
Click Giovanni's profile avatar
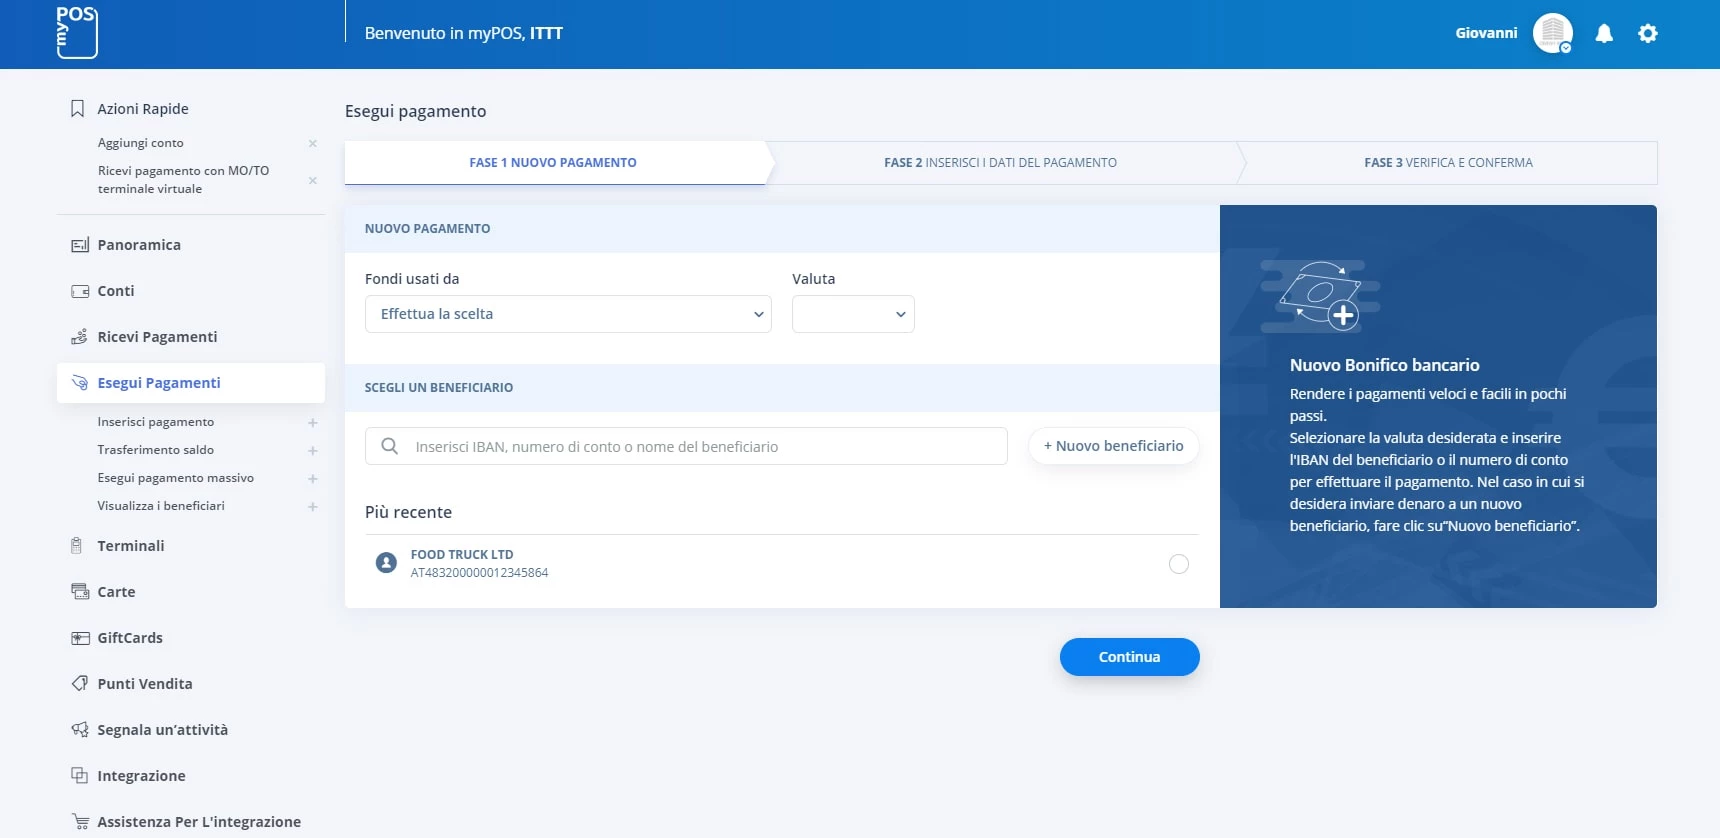point(1552,33)
